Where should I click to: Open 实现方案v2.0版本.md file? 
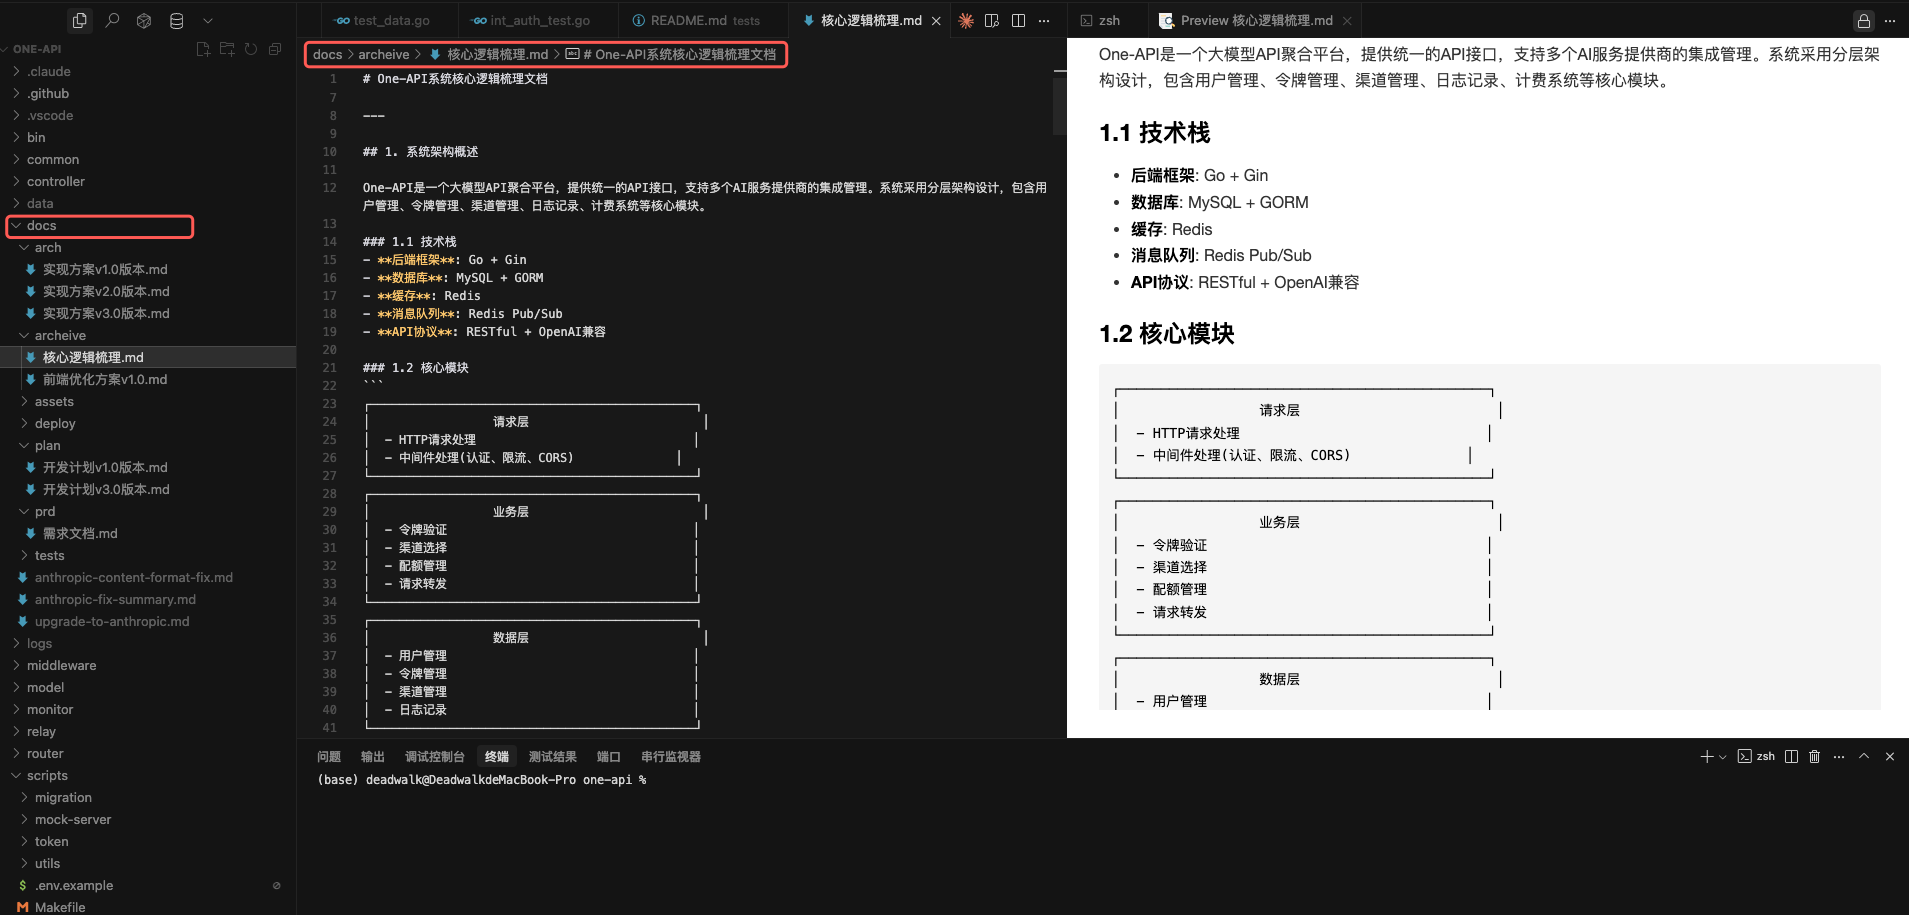point(106,291)
